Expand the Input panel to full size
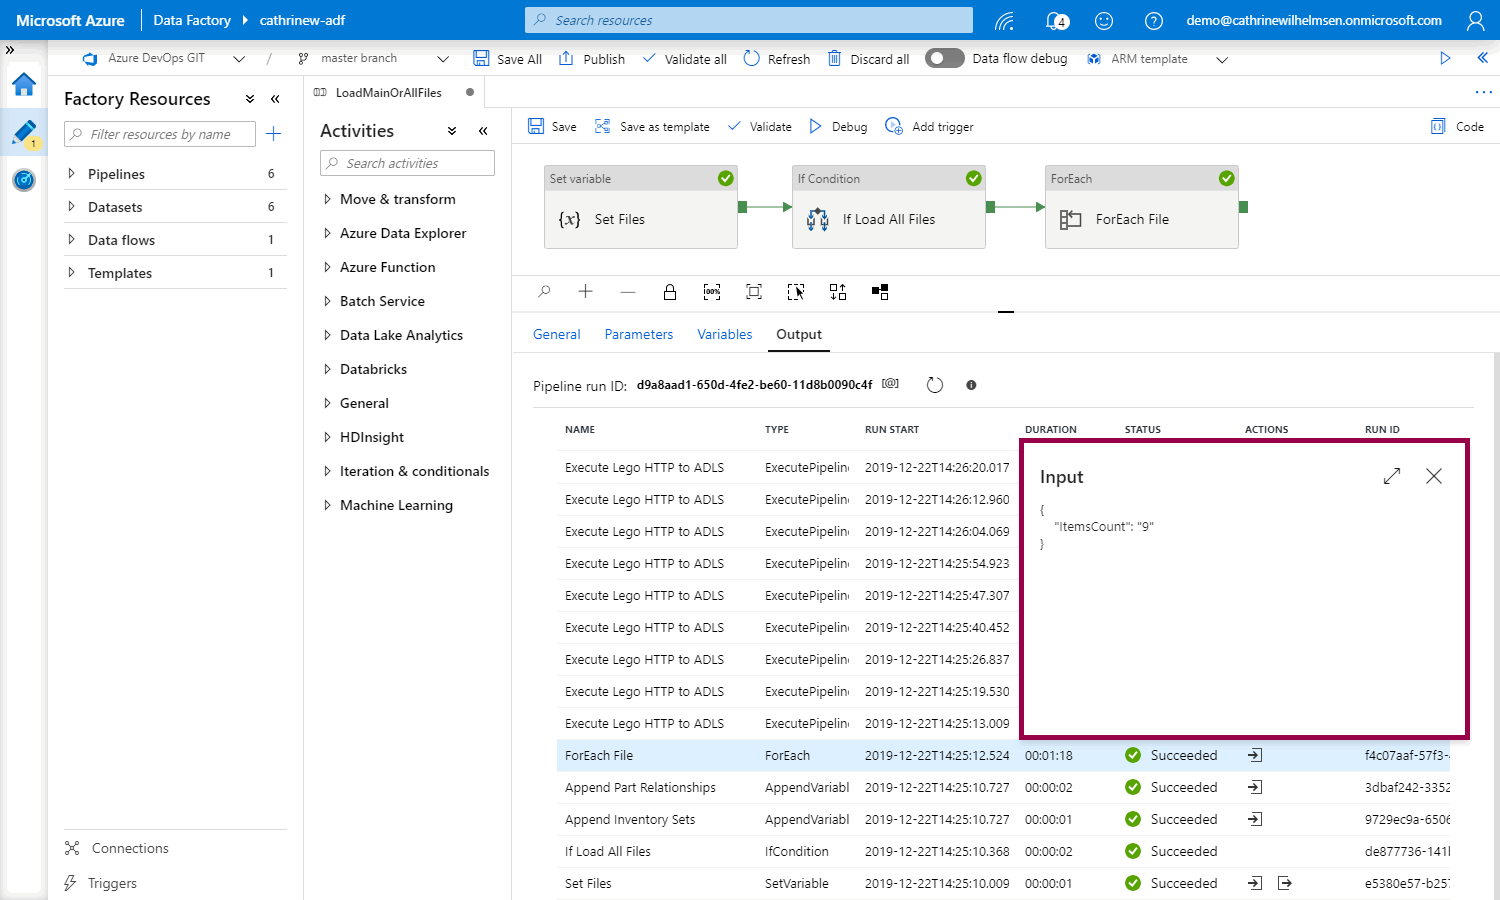Screen dimensions: 1500x900 click(x=1392, y=476)
